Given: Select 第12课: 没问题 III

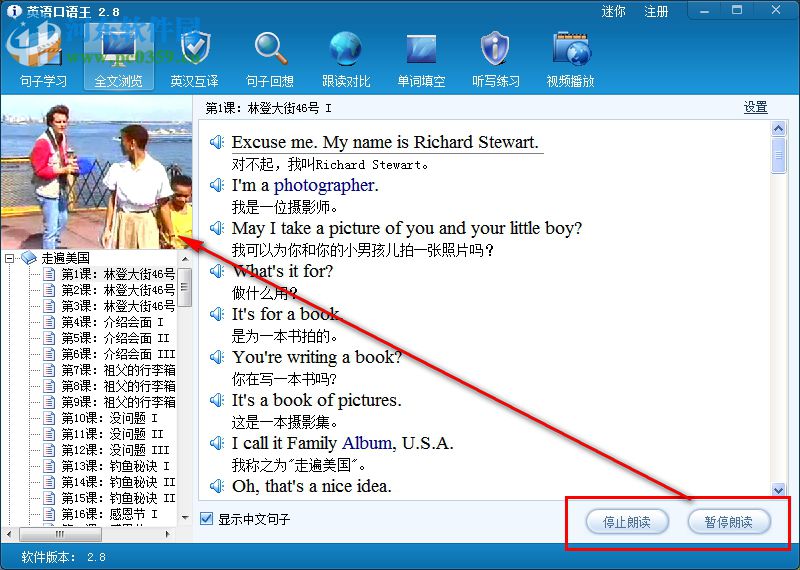Looking at the screenshot, I should tap(115, 450).
